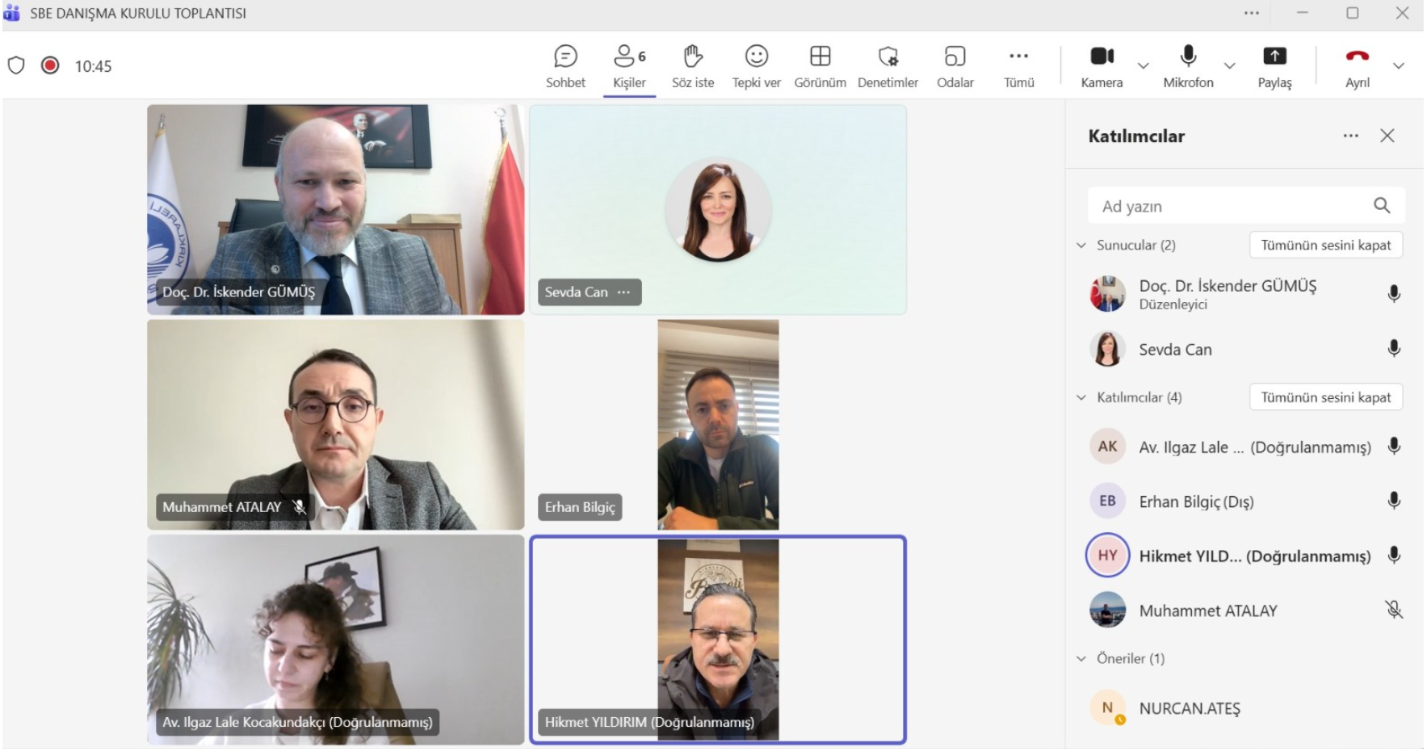This screenshot has width=1426, height=749.
Task: Open Denetimler meeting controls
Action: click(887, 66)
